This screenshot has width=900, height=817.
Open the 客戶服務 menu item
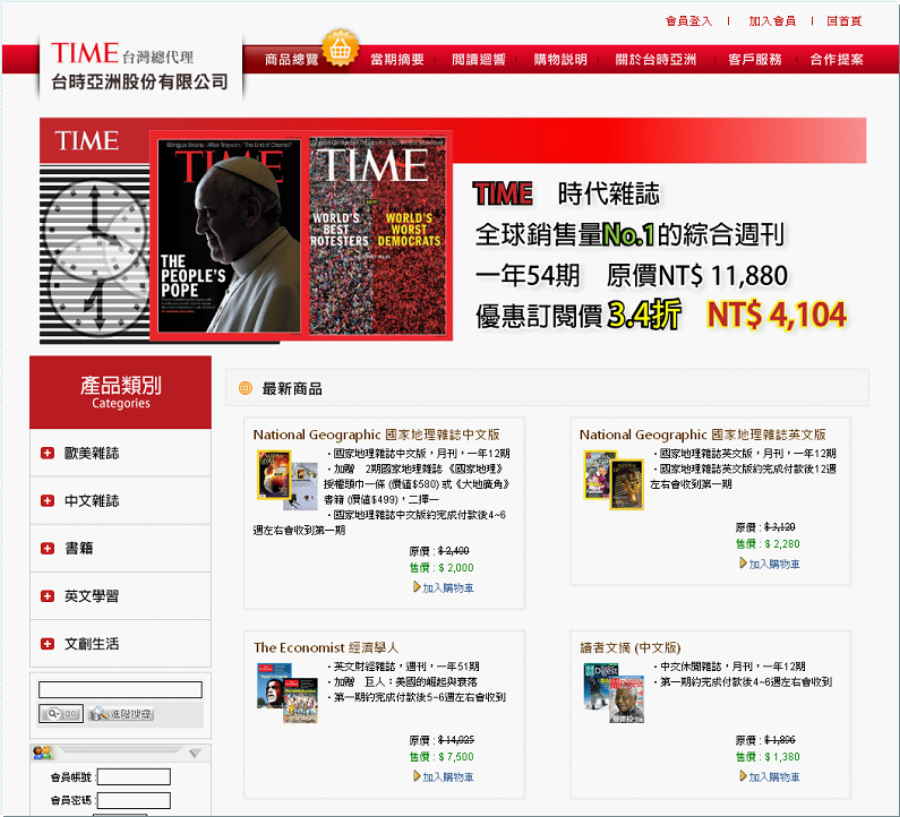point(754,60)
